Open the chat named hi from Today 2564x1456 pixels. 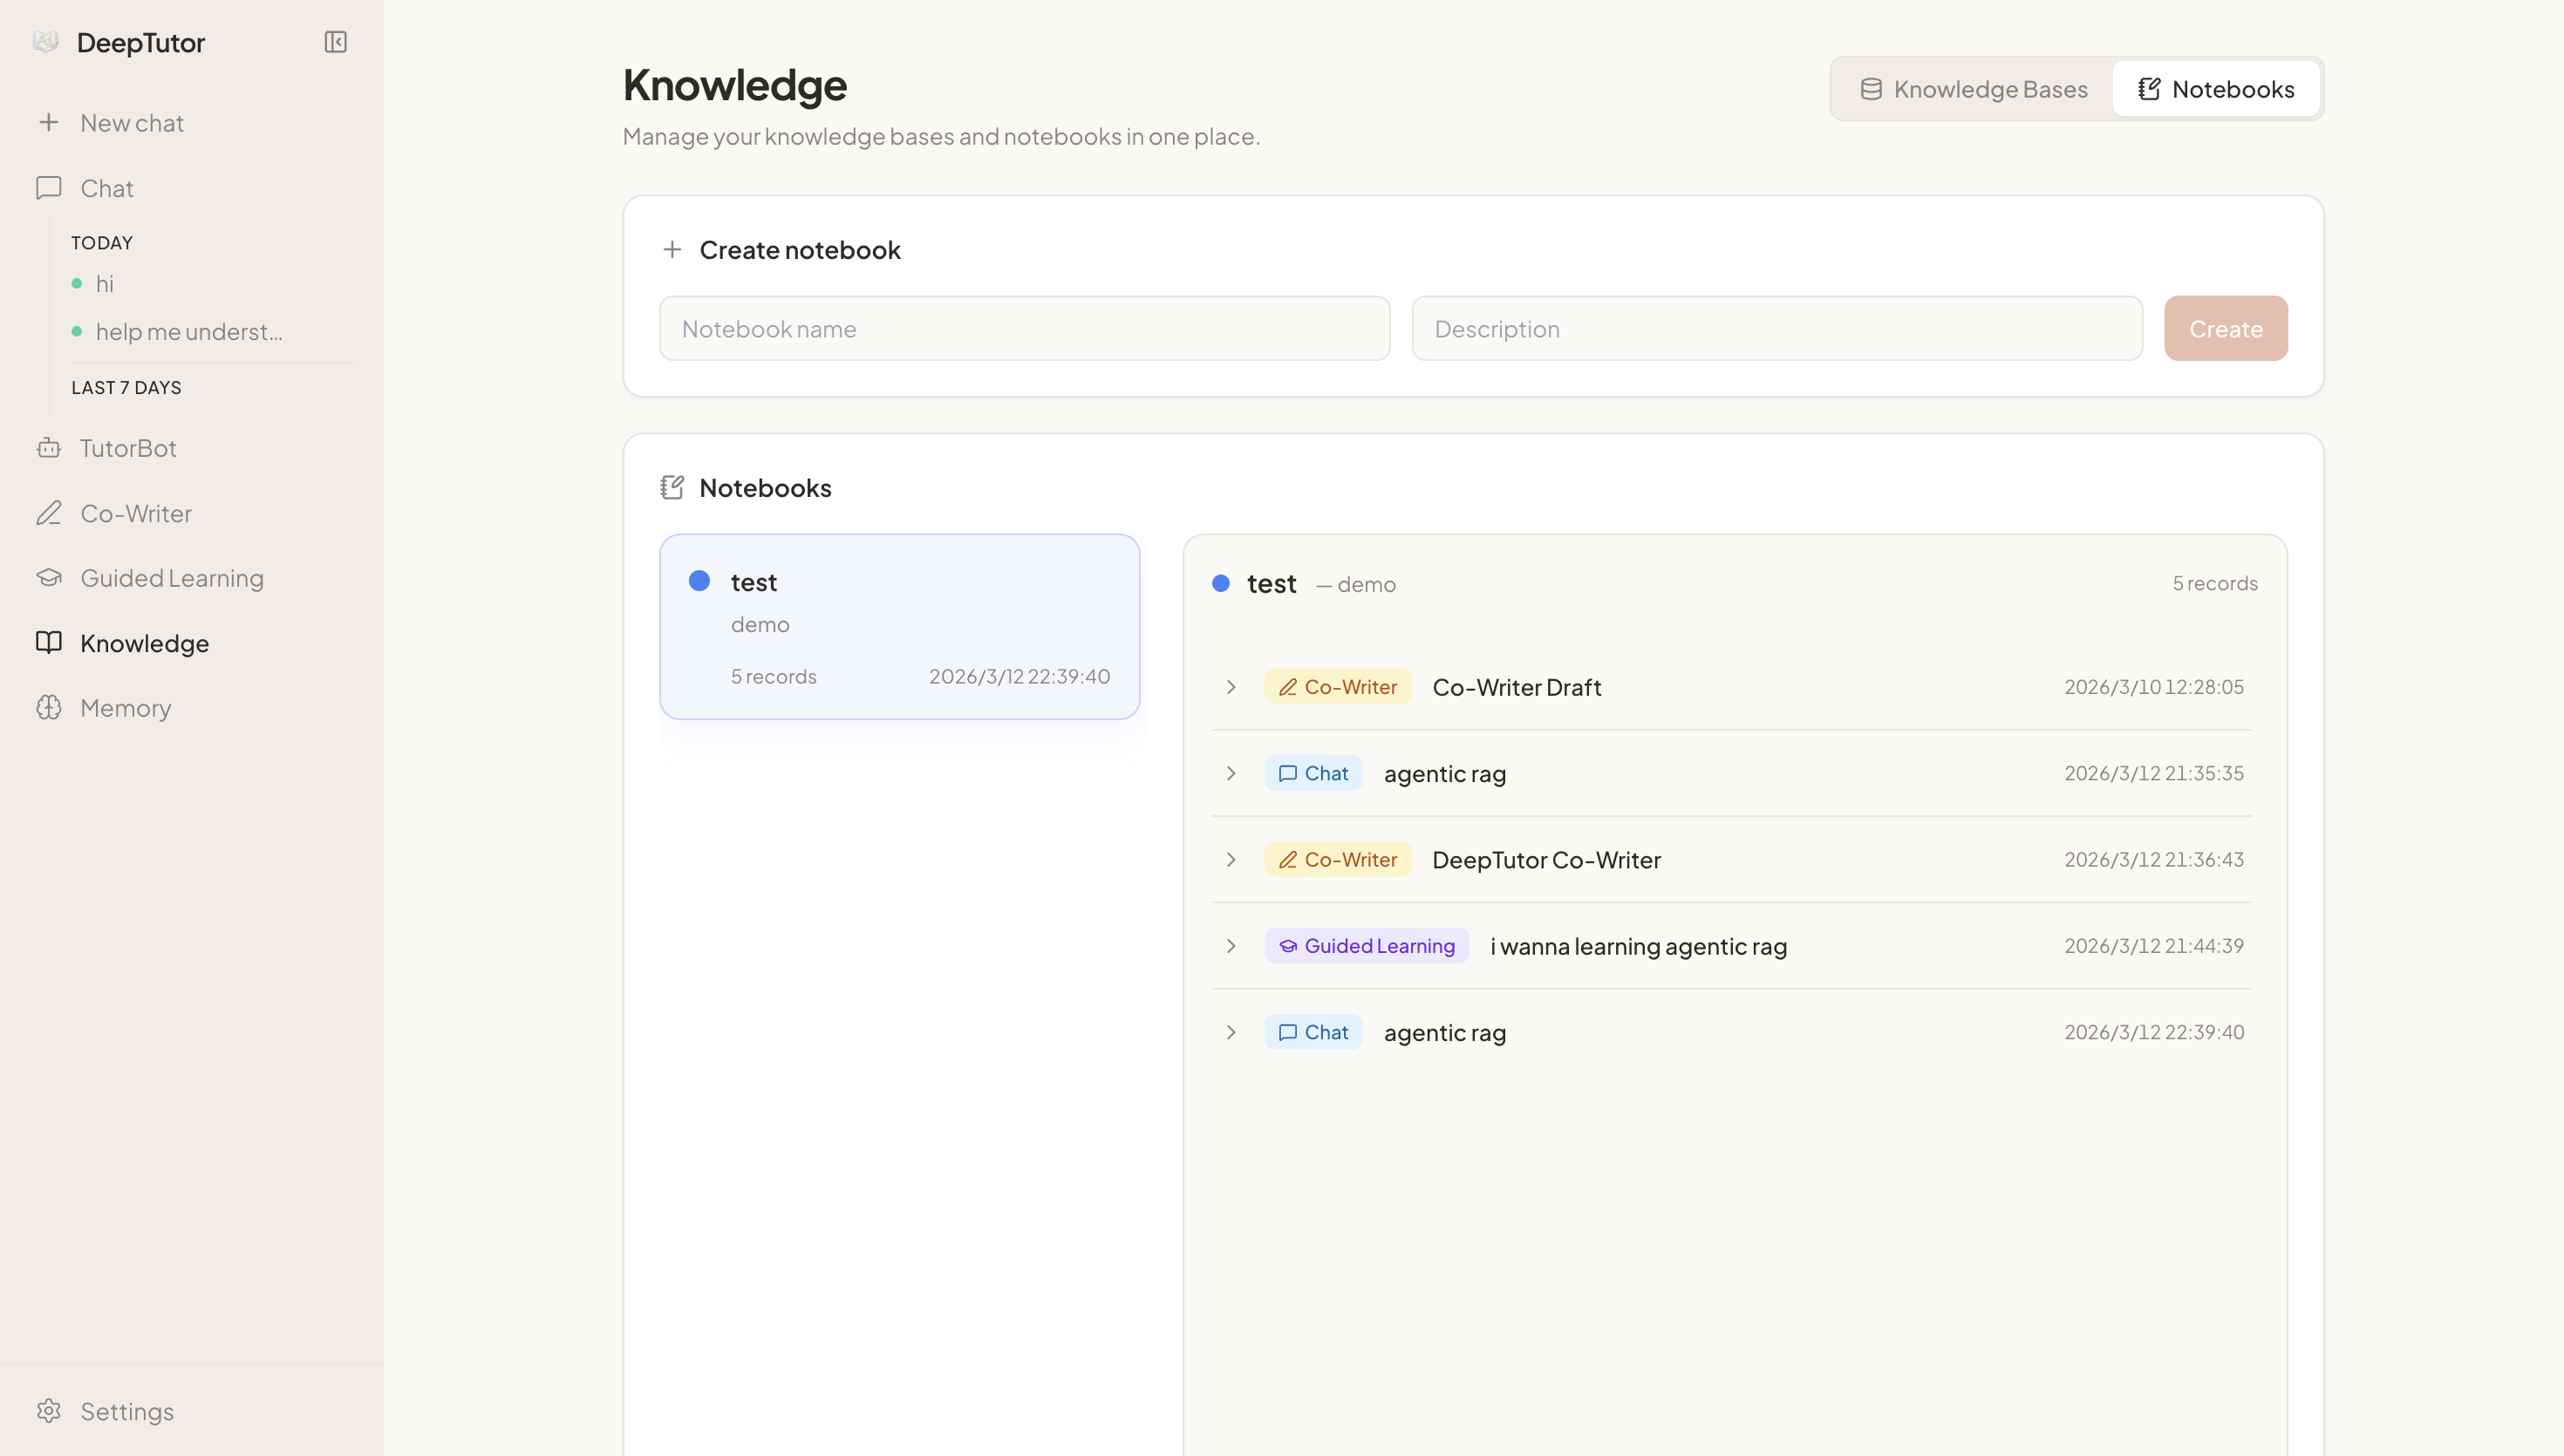(105, 284)
